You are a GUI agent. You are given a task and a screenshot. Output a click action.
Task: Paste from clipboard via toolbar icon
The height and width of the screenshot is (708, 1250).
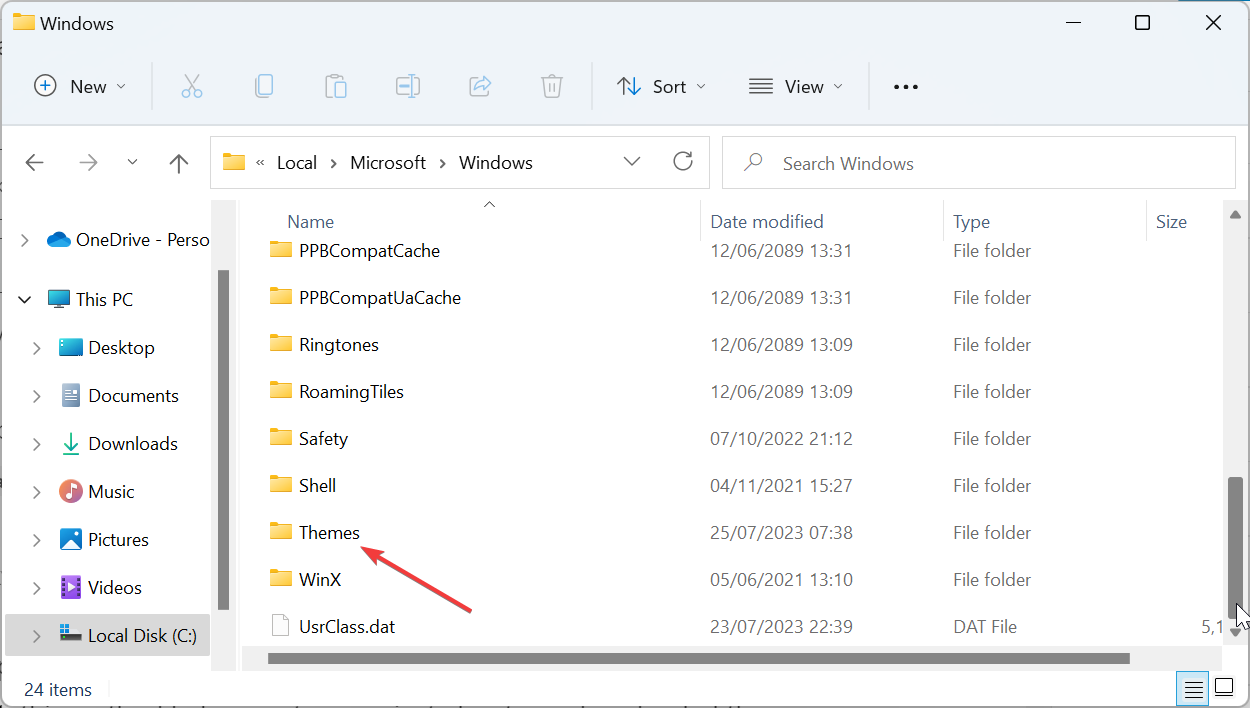[336, 86]
